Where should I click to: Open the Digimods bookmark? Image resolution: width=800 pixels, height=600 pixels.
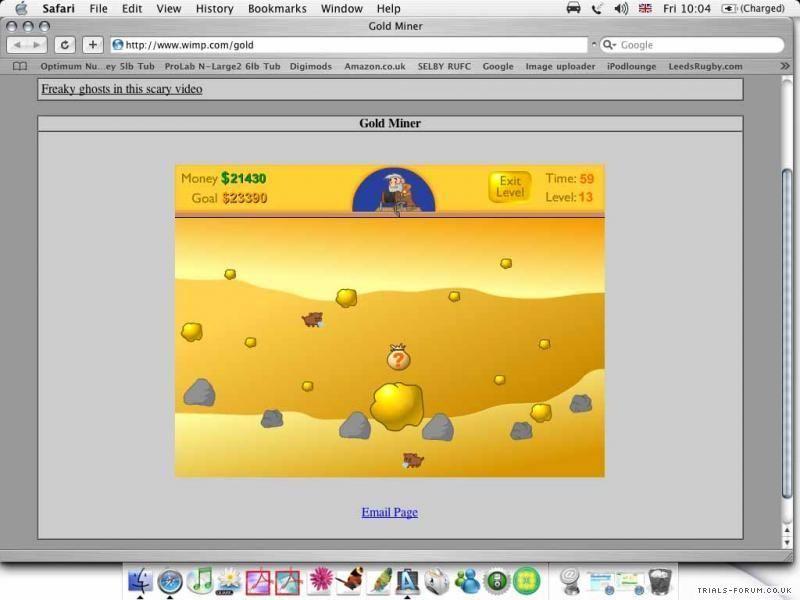point(311,66)
